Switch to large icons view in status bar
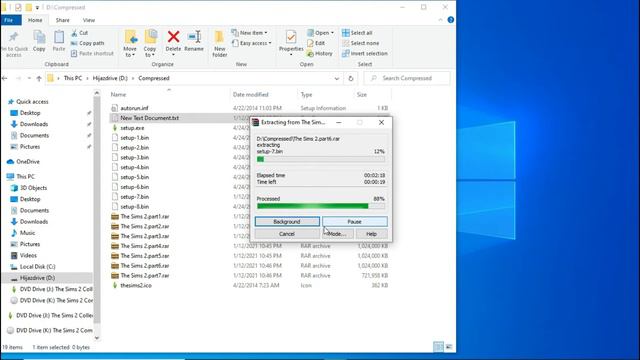The image size is (640, 360). 449,347
